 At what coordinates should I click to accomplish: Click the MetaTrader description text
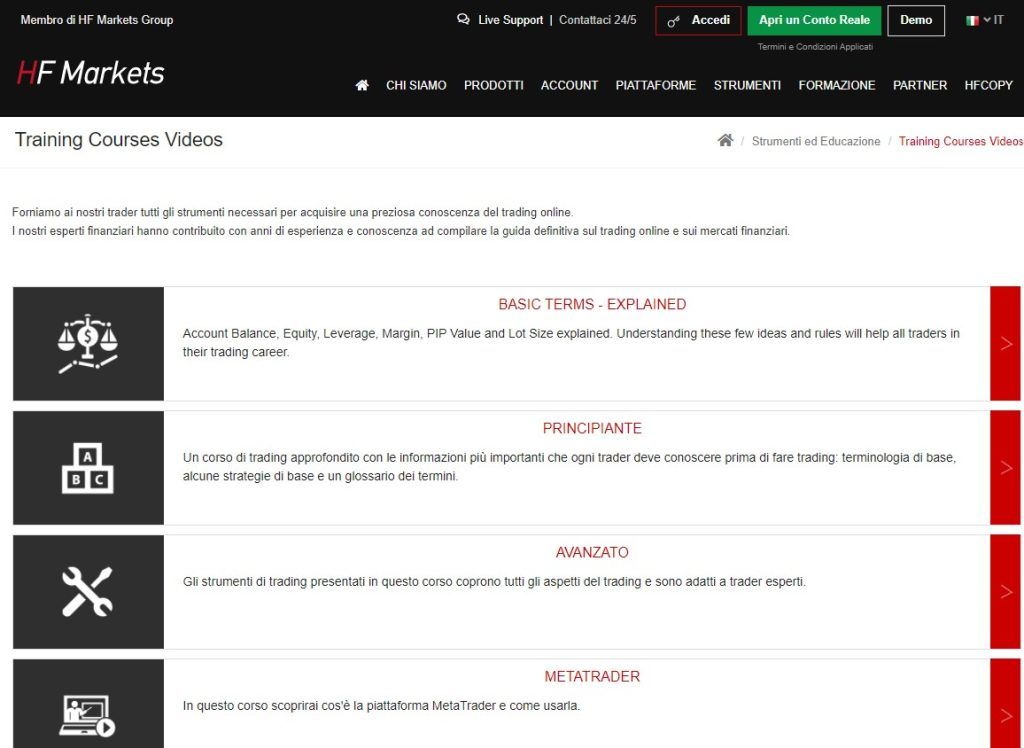click(381, 706)
